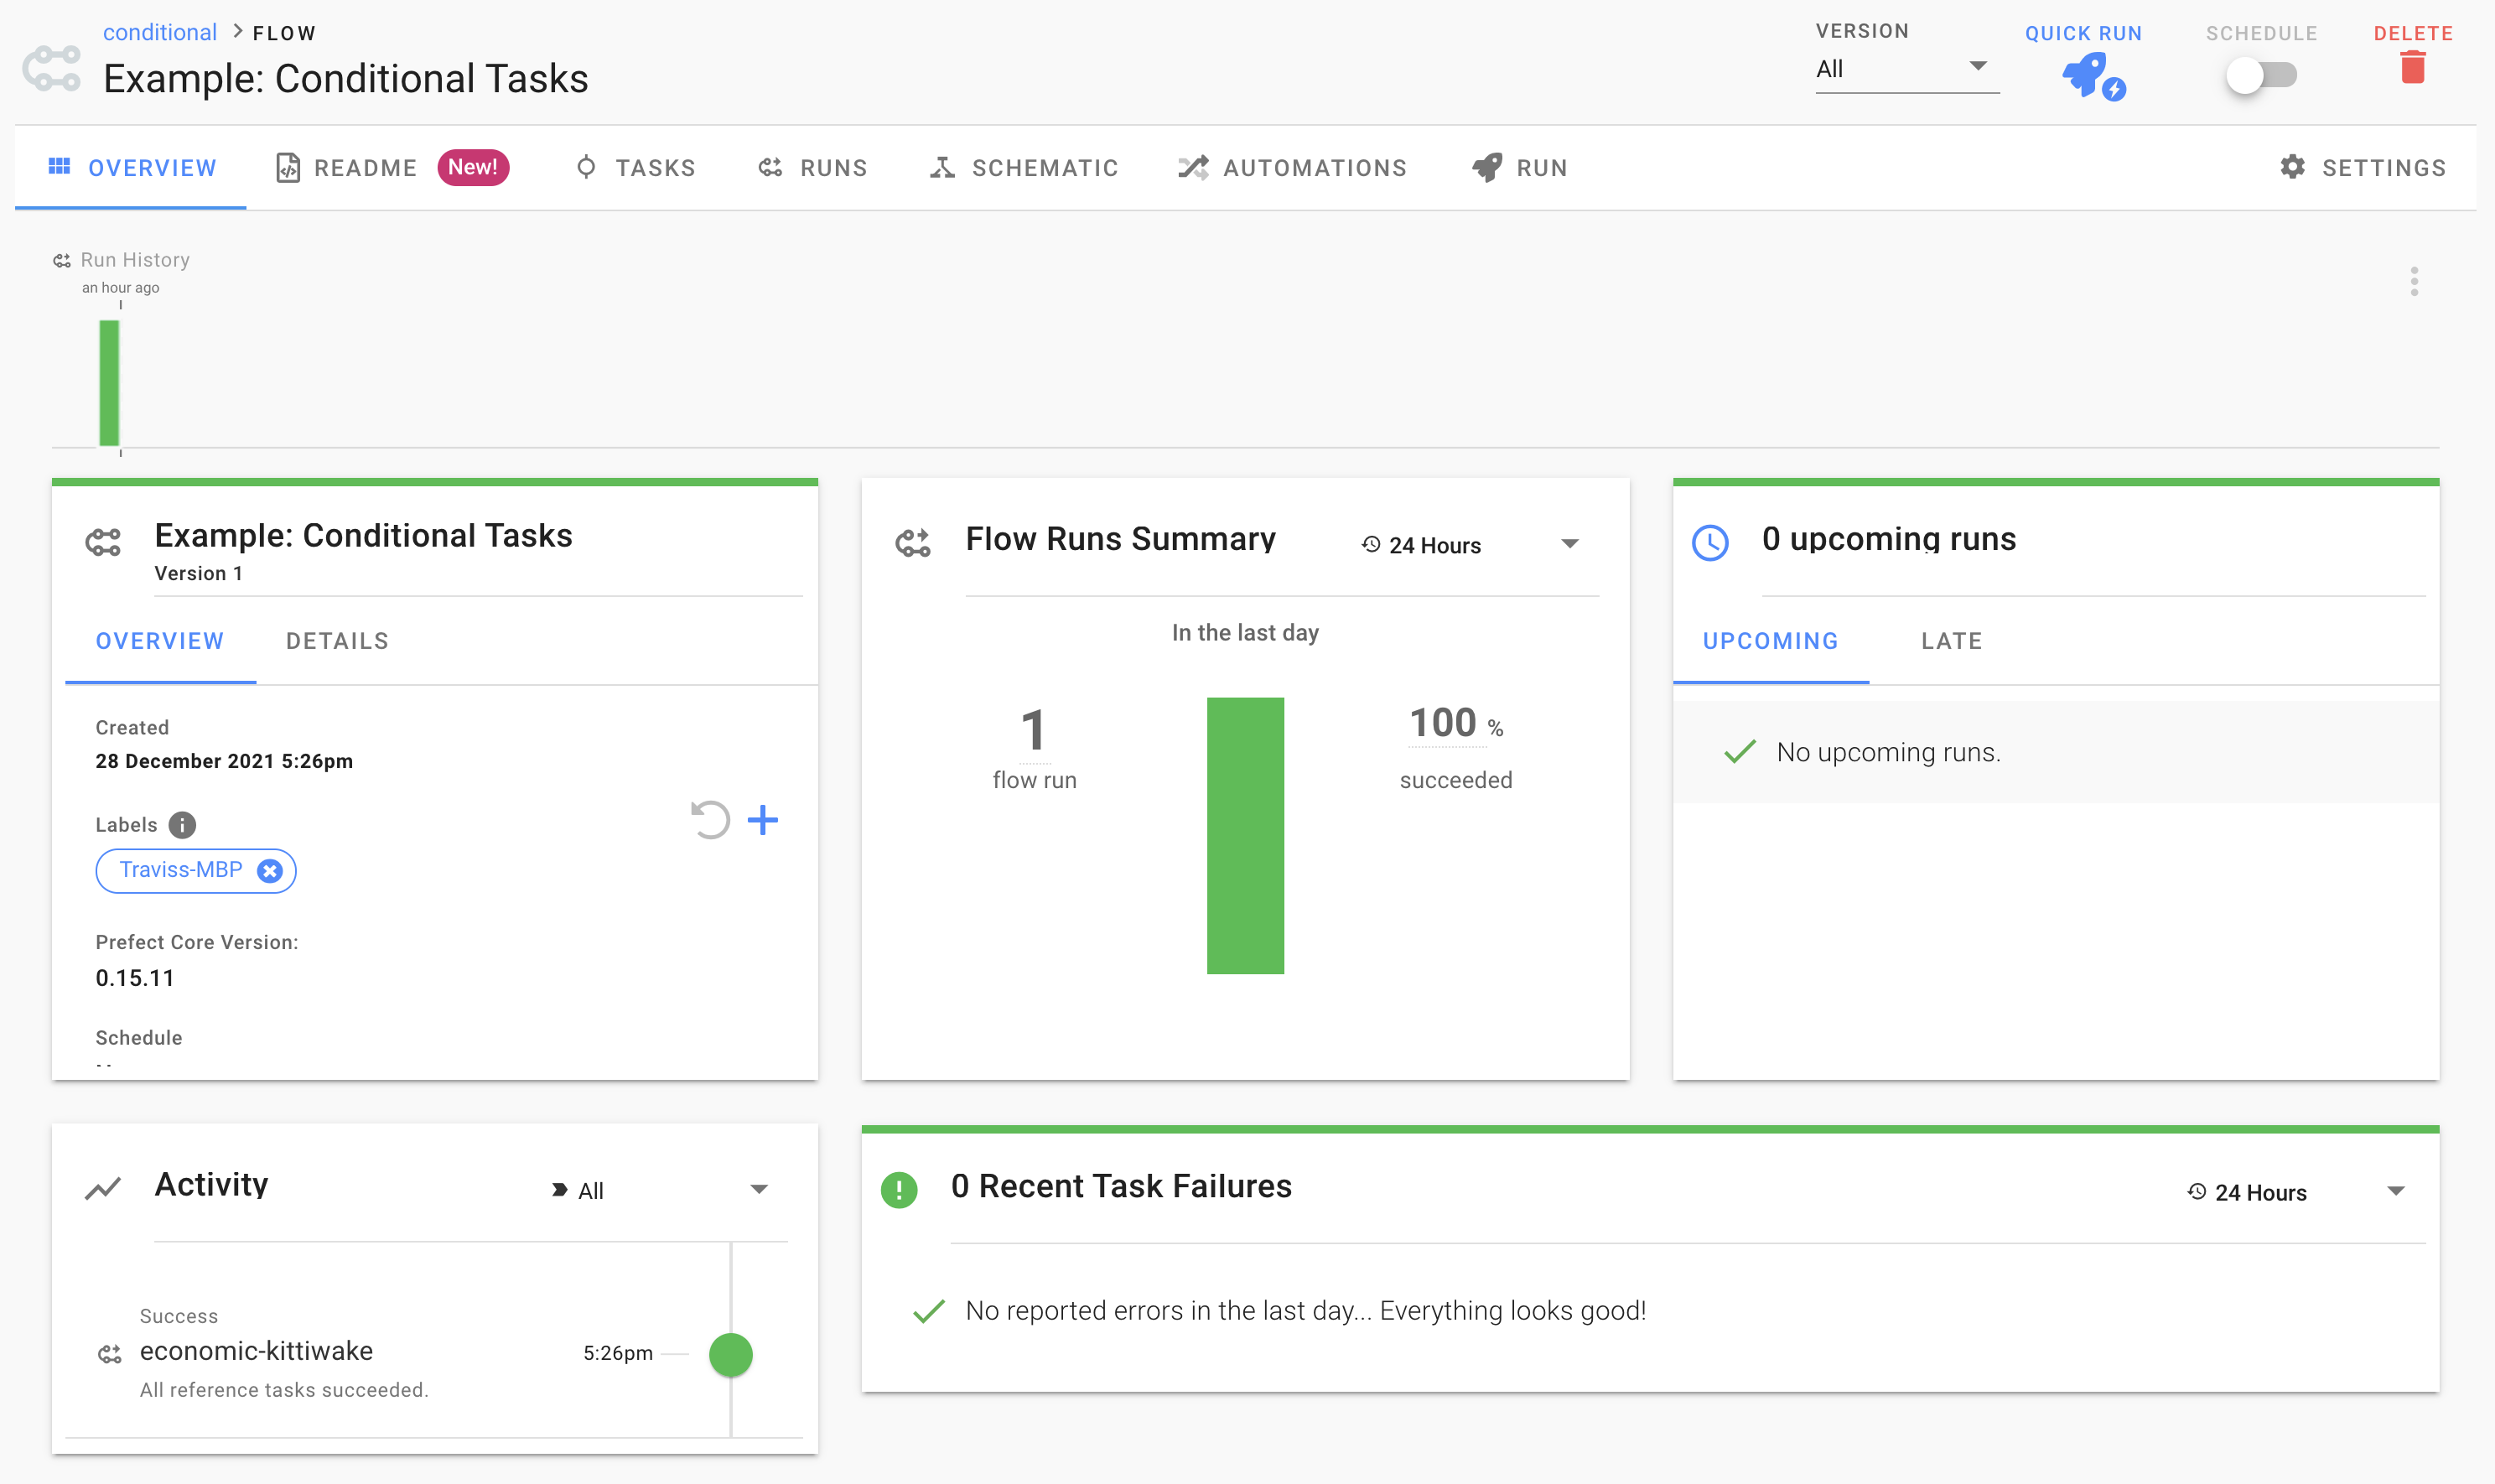Click the Traviss-MBP label chip
The height and width of the screenshot is (1484, 2495).
195,870
